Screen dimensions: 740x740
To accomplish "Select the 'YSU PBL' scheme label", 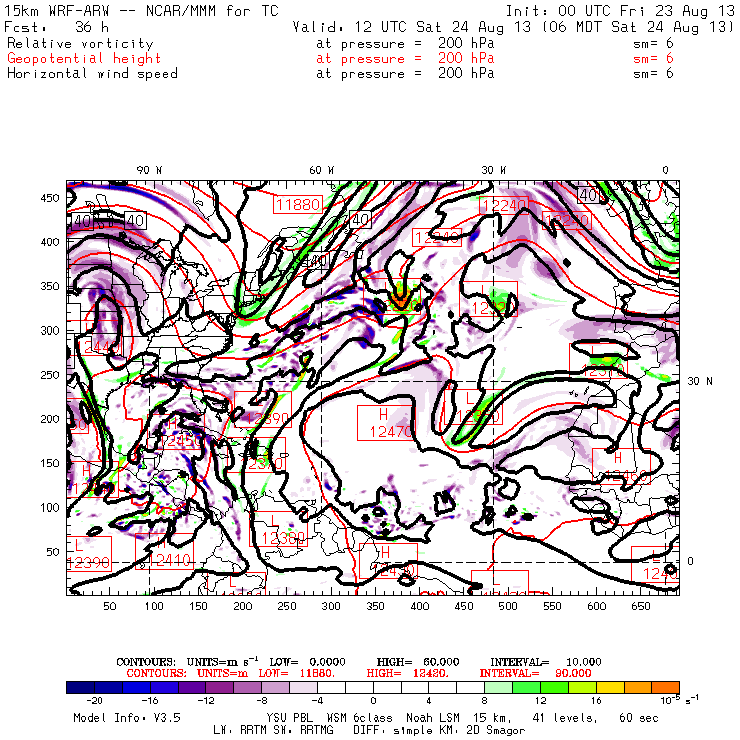I will [289, 718].
